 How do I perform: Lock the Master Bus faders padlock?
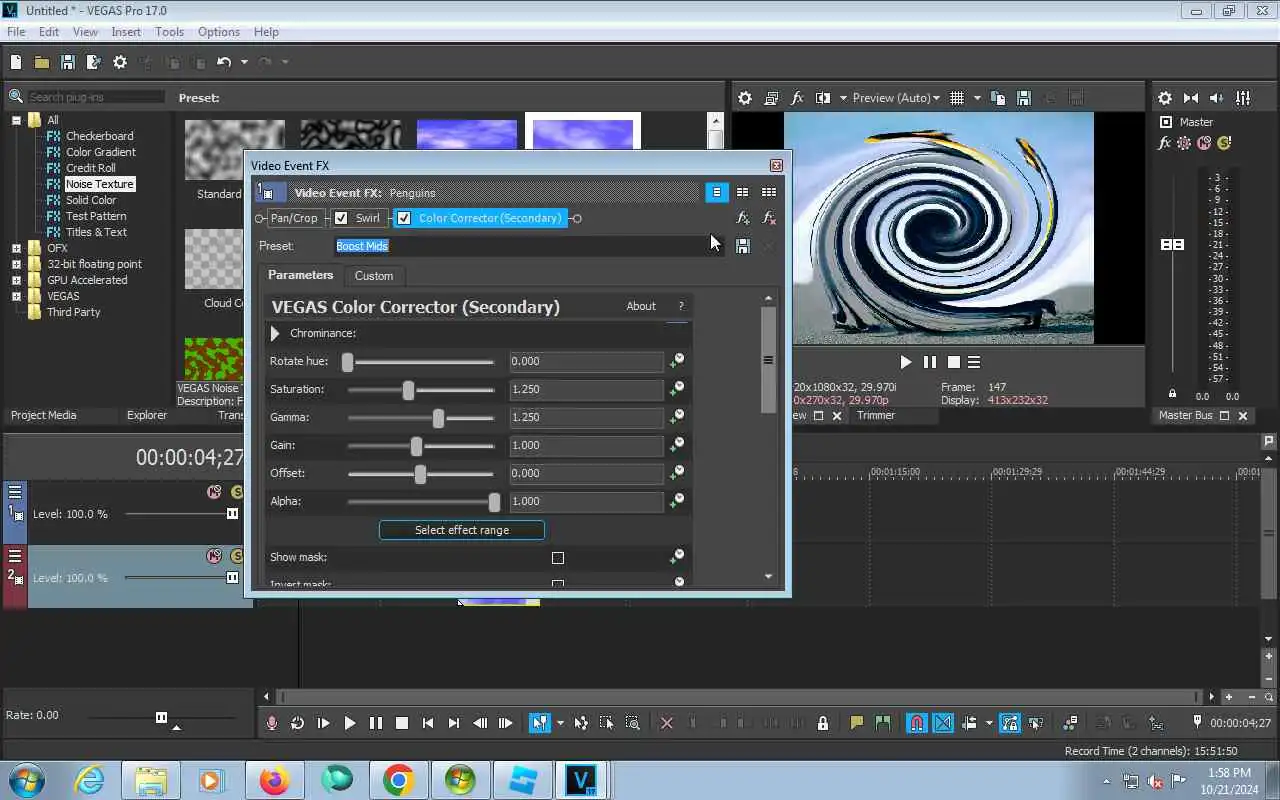(1173, 394)
